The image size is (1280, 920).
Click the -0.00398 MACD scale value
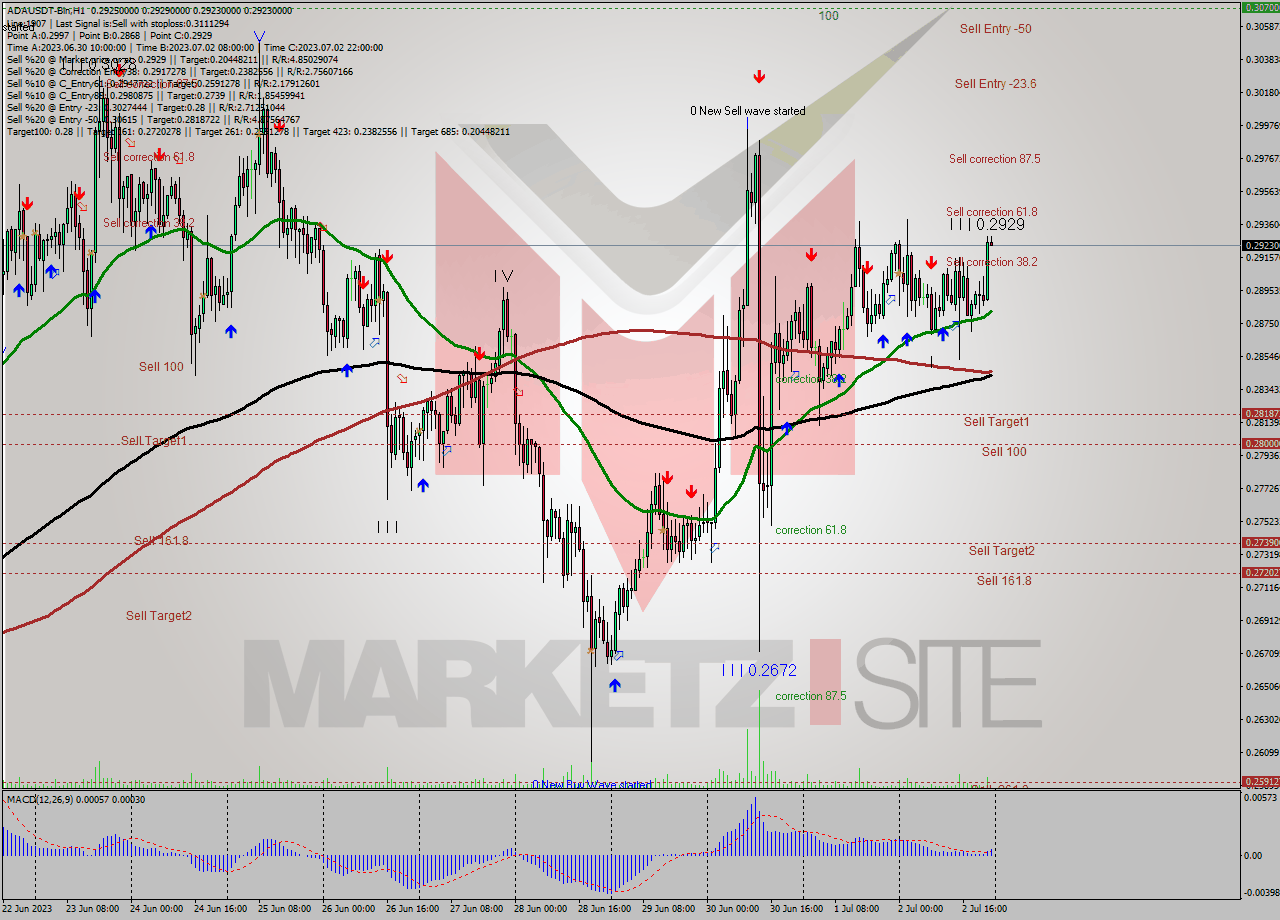pyautogui.click(x=1260, y=892)
